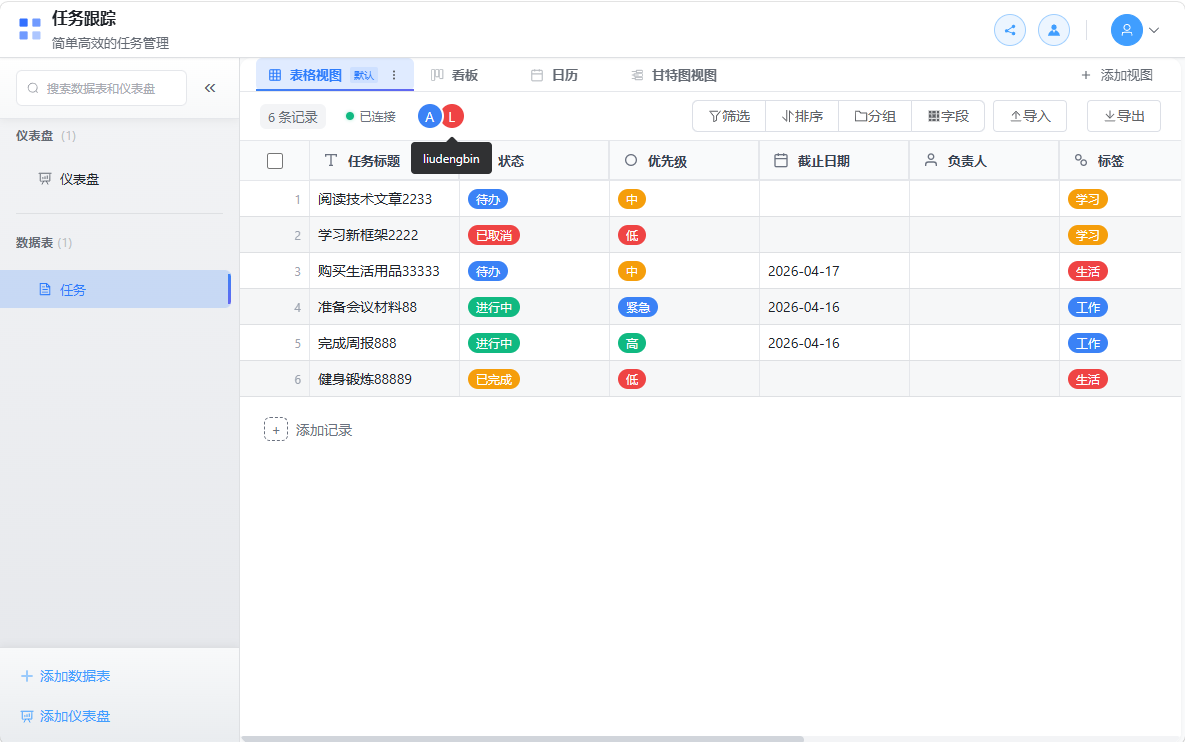1185x742 pixels.
Task: Open the 筛选 filter options
Action: coord(729,116)
